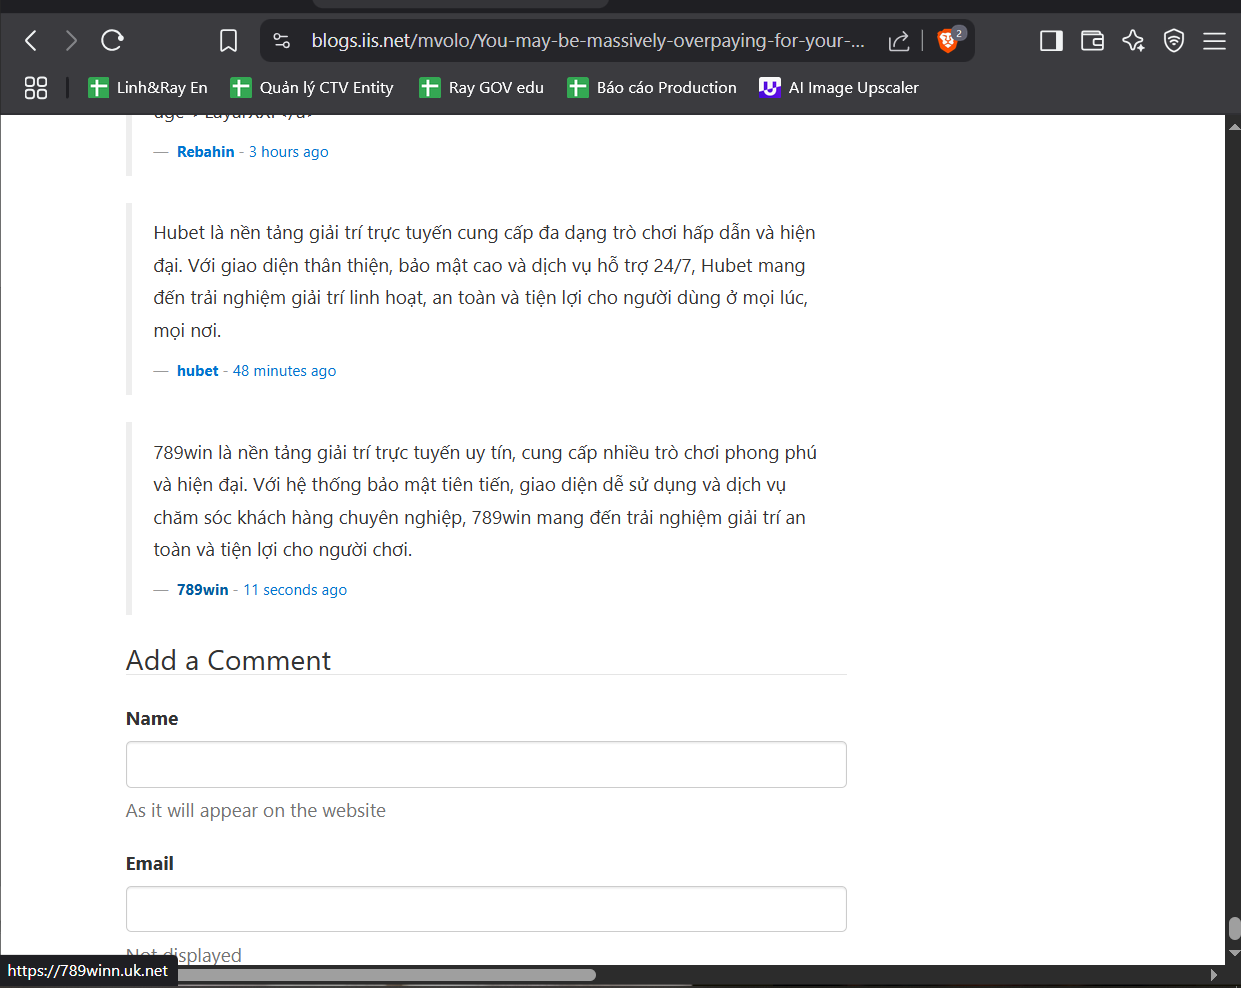
Task: Open Leo AI assistant
Action: 1133,41
